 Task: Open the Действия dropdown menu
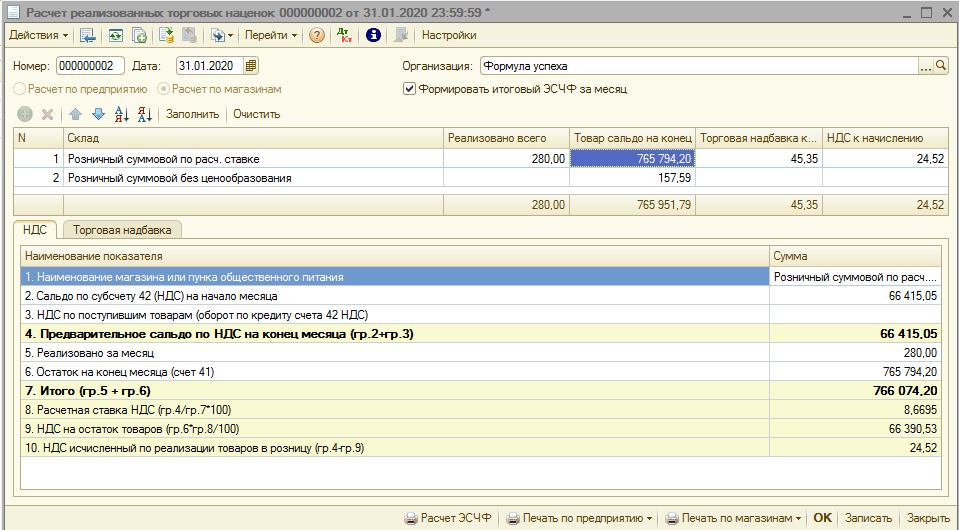[x=38, y=35]
